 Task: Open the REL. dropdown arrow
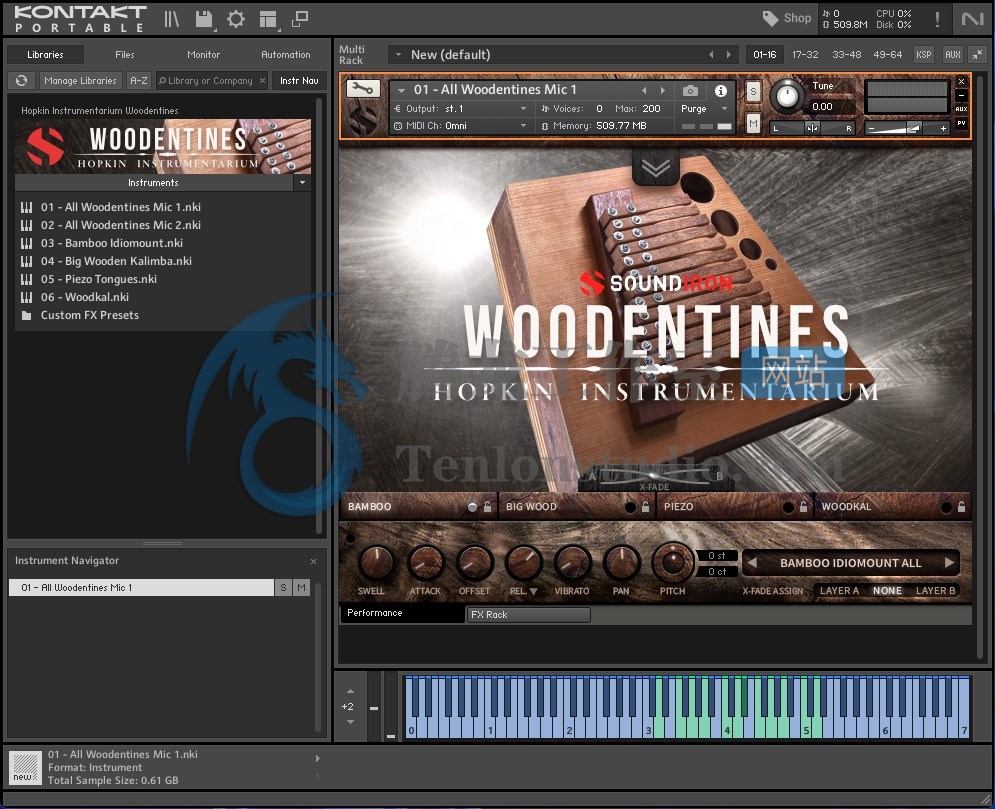[533, 591]
